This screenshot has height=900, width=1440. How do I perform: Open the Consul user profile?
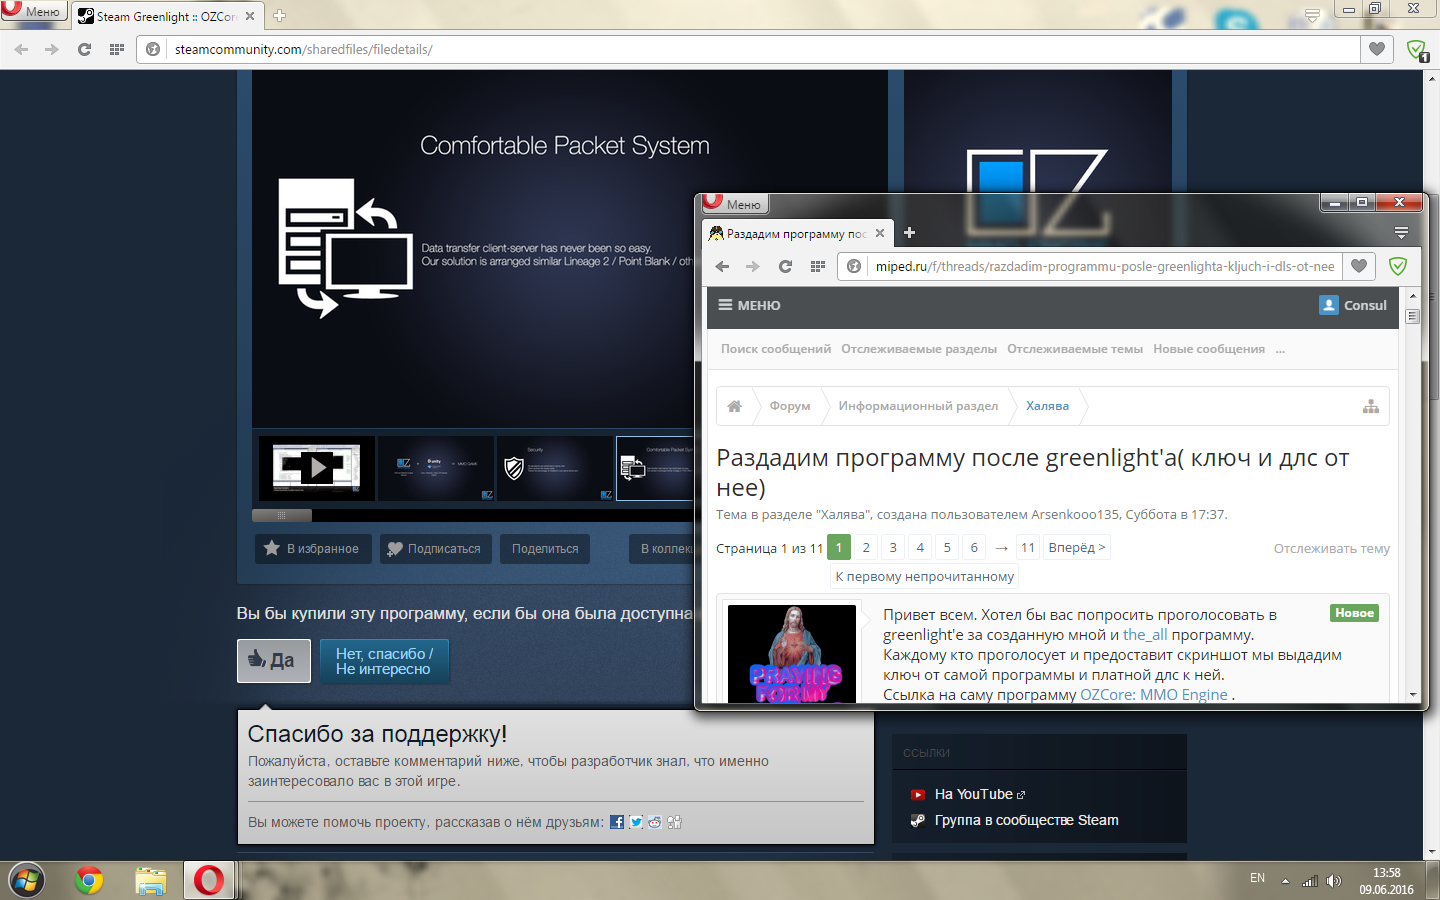point(1353,305)
